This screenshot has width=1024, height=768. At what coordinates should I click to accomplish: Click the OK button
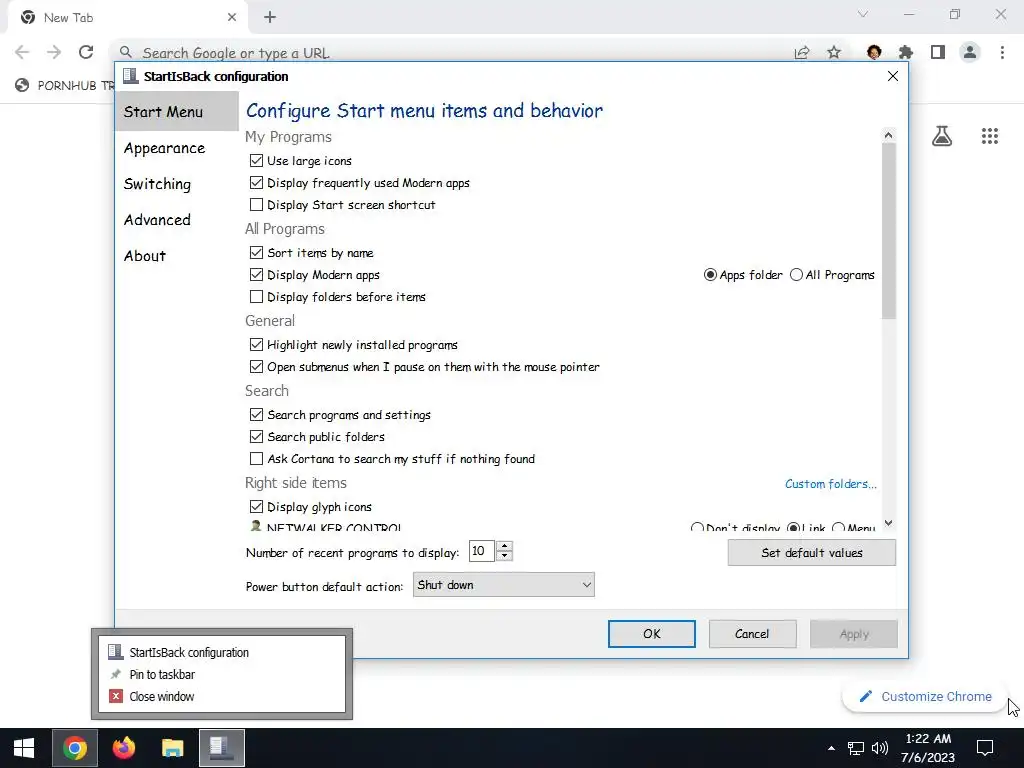pyautogui.click(x=652, y=634)
